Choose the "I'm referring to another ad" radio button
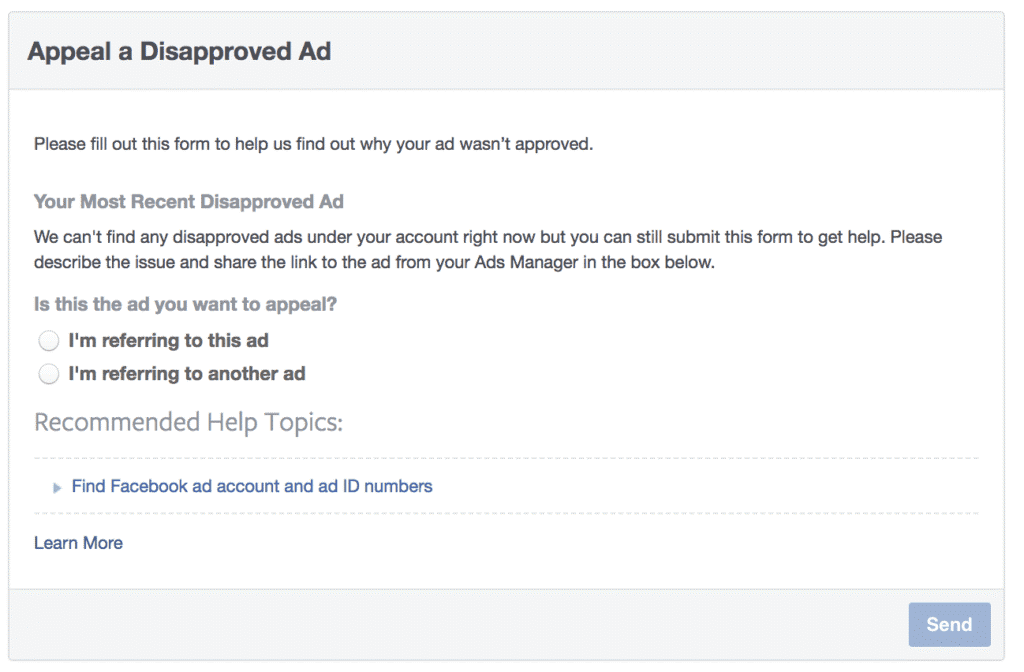The width and height of the screenshot is (1024, 672). click(49, 375)
